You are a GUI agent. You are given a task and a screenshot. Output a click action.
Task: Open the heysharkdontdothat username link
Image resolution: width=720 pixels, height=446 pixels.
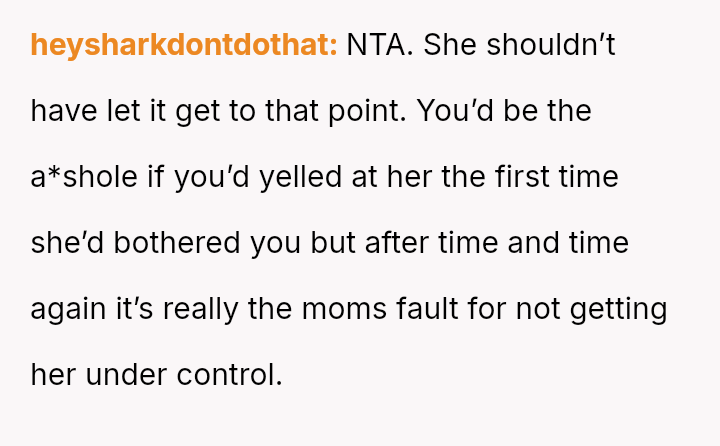click(x=184, y=45)
